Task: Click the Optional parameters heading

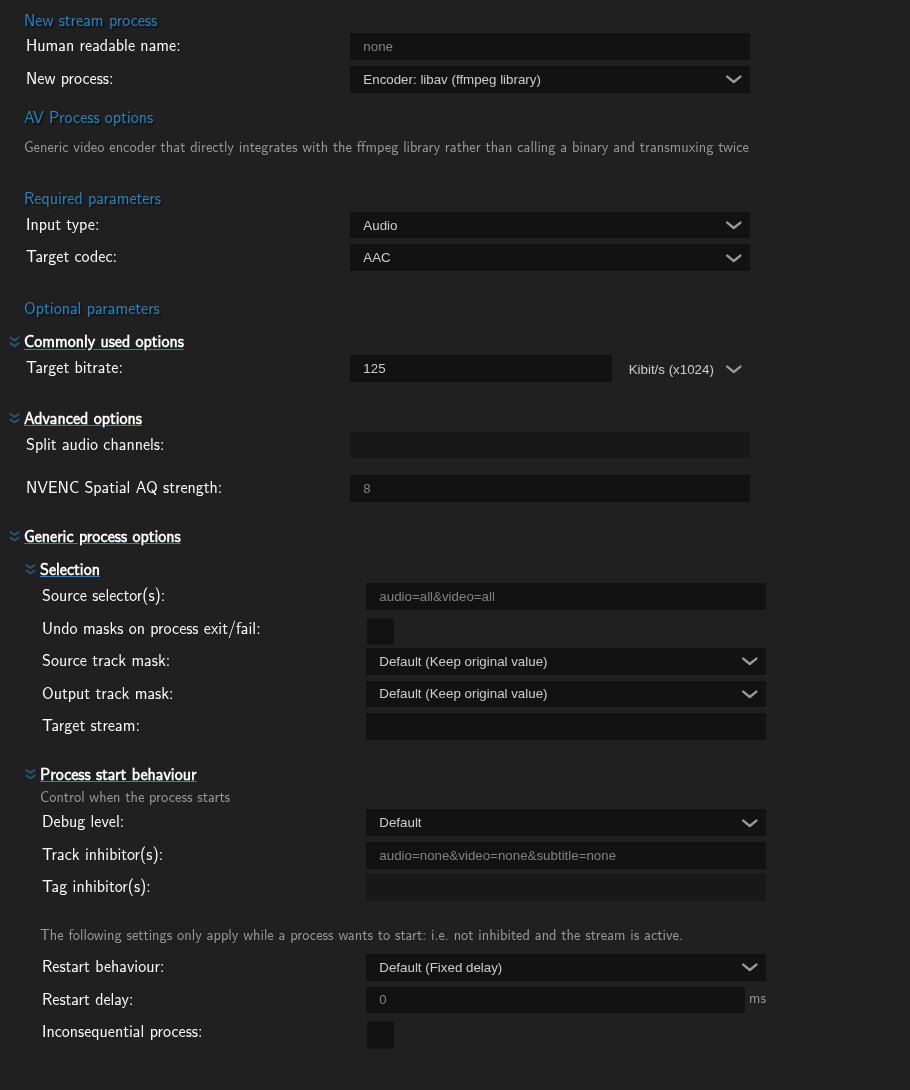Action: point(92,309)
